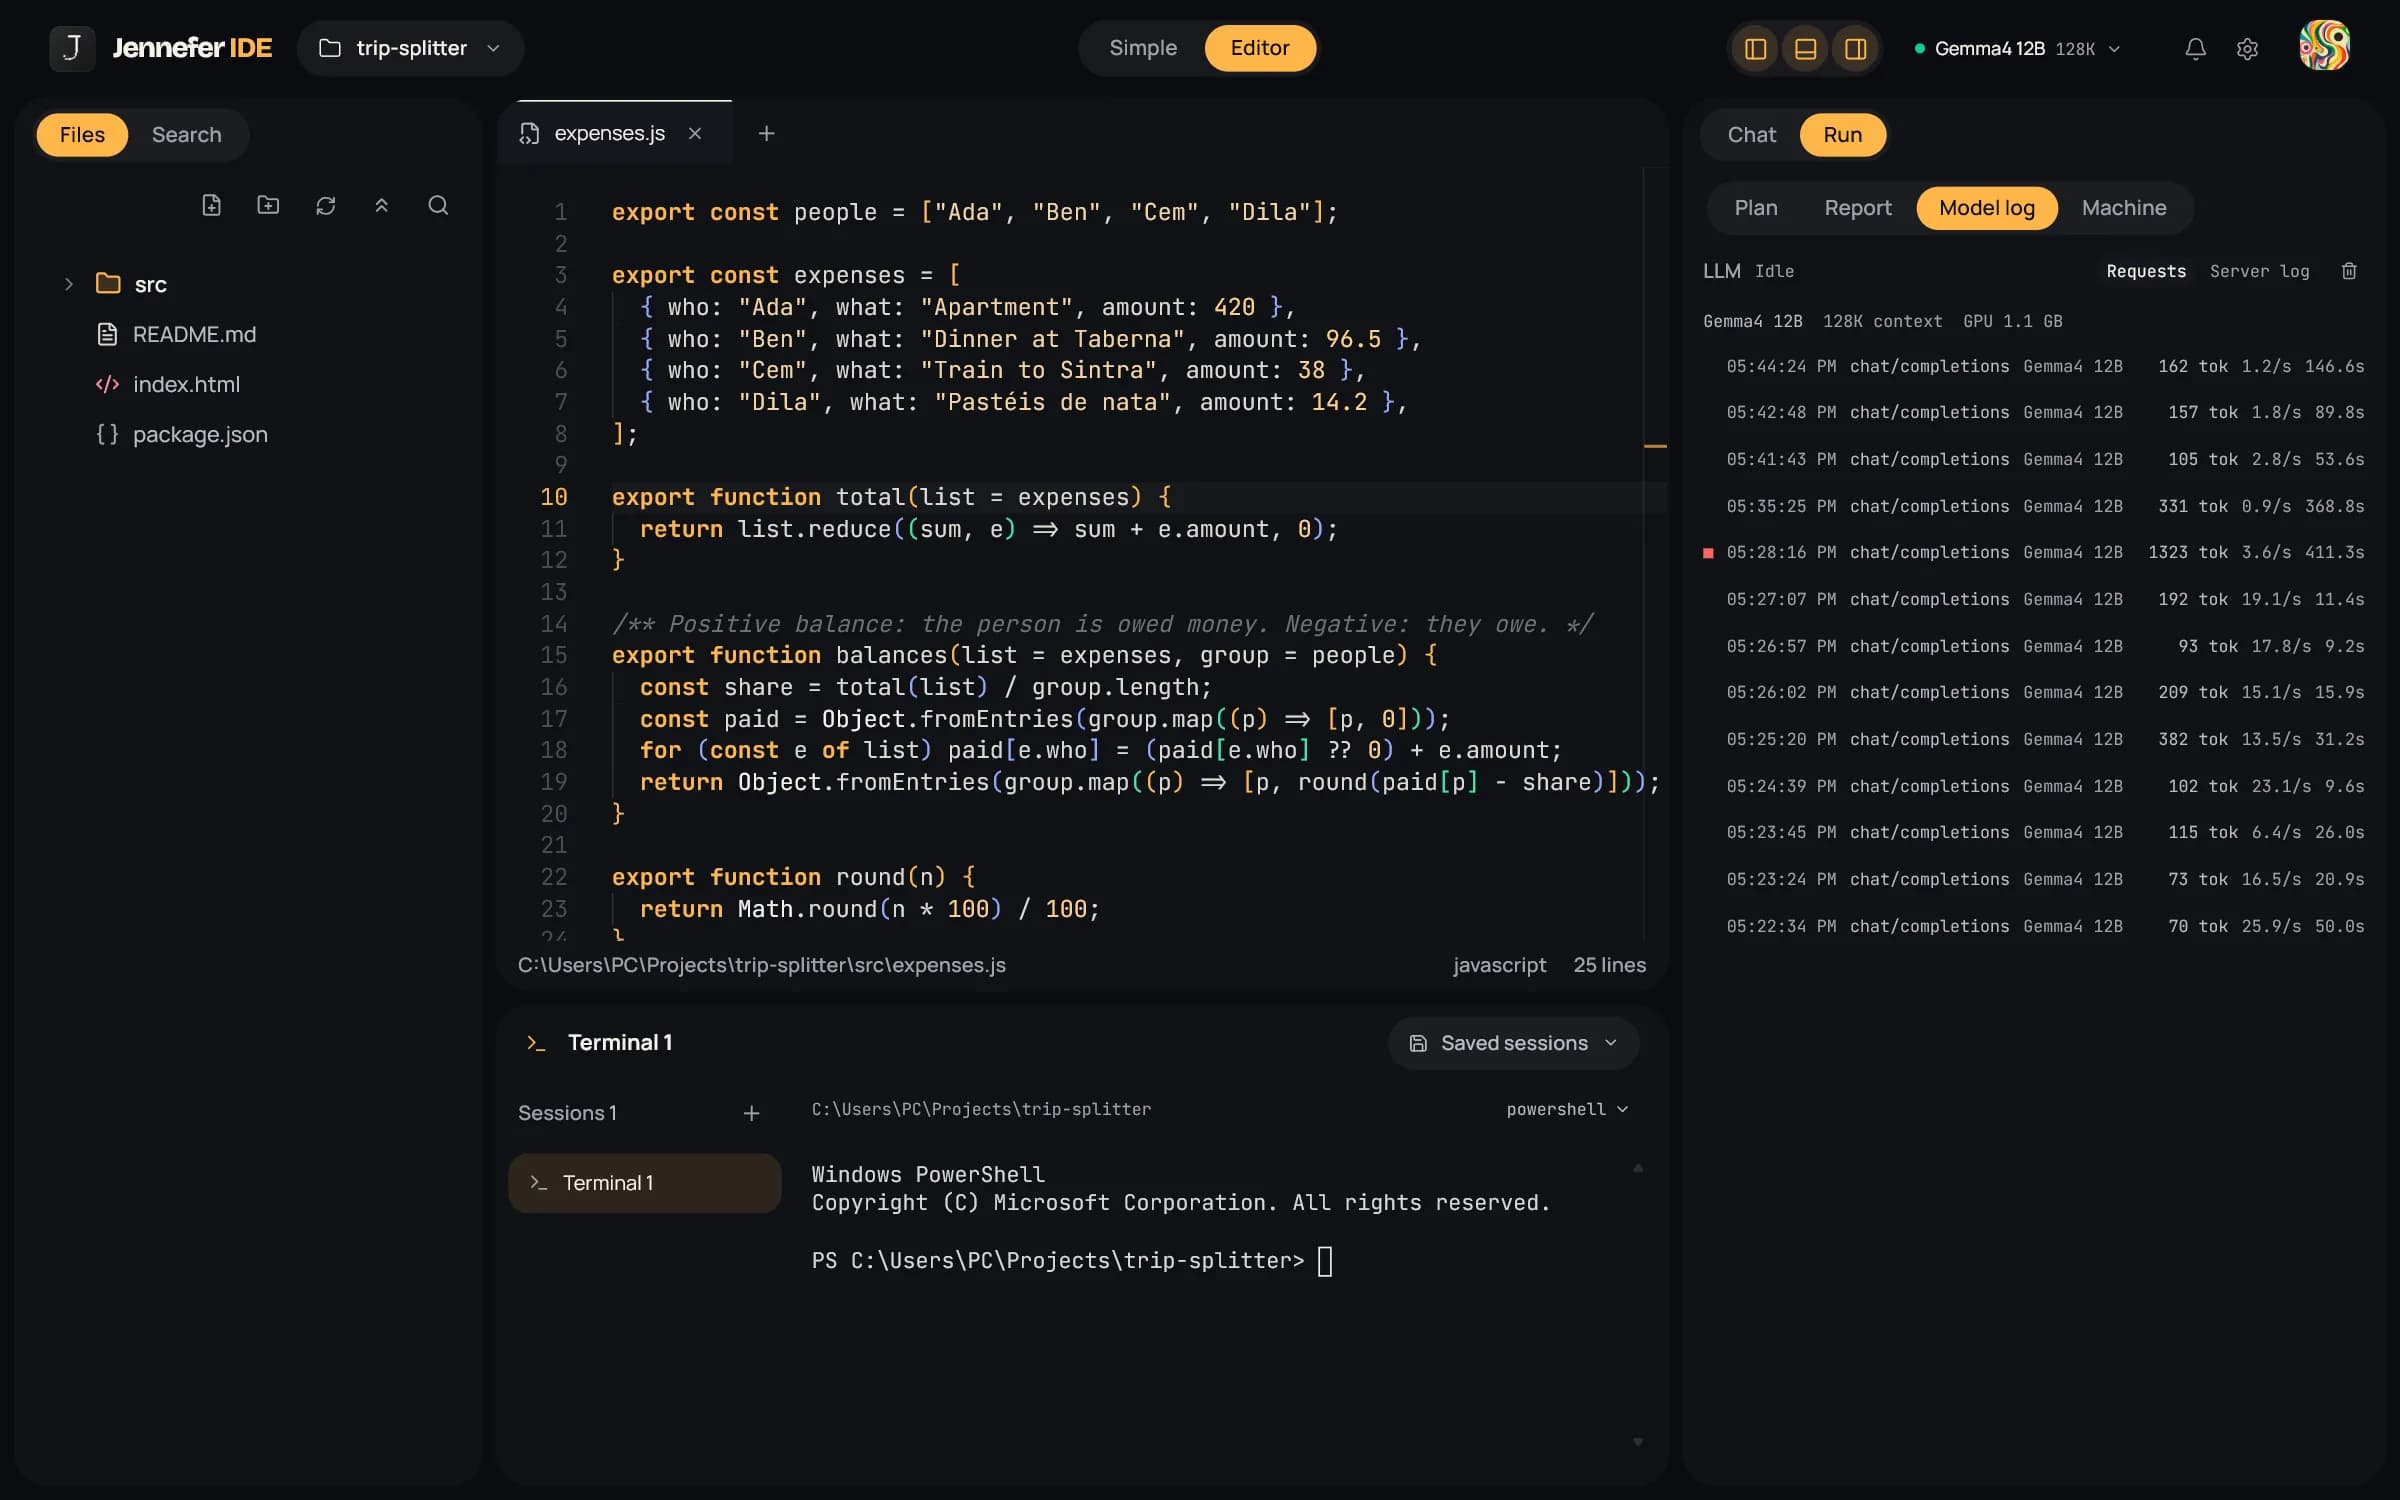Refresh the file tree
The height and width of the screenshot is (1500, 2400).
click(325, 205)
